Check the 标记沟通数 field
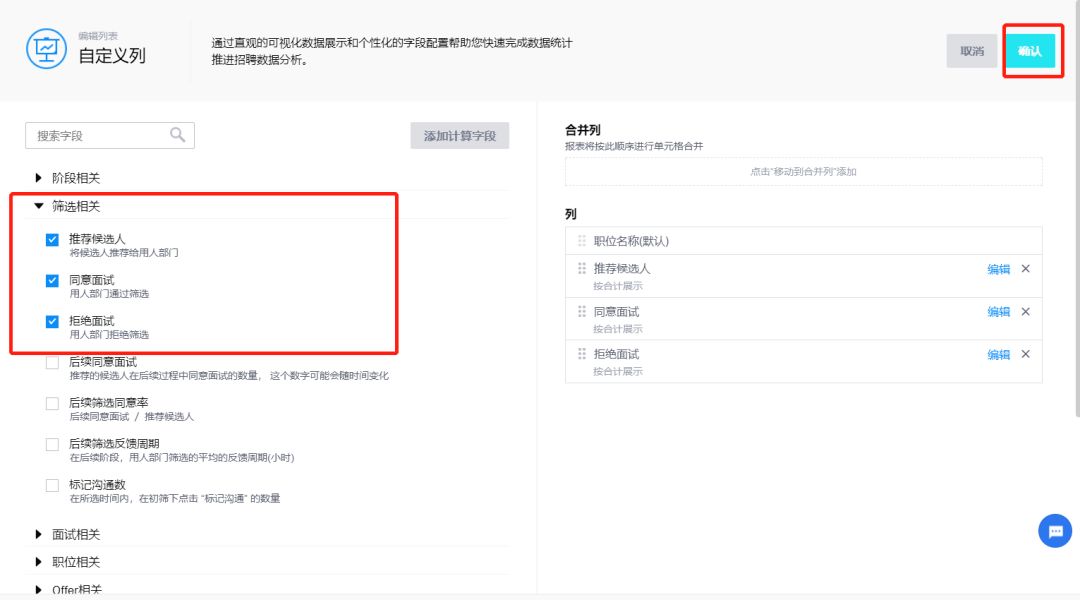This screenshot has height=600, width=1080. point(52,485)
